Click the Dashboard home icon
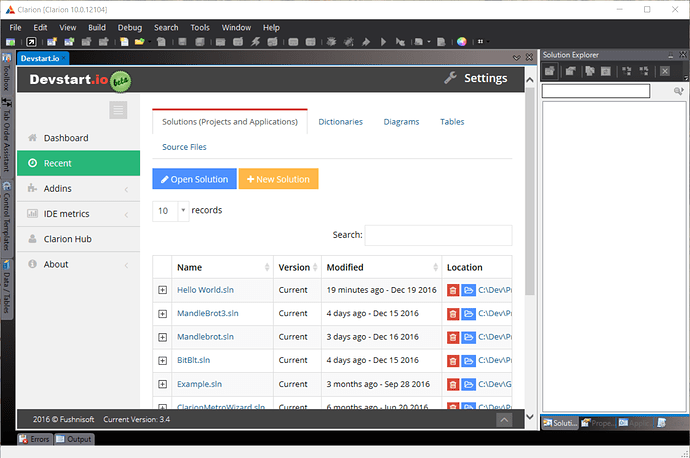Viewport: 690px width, 458px height. tap(32, 138)
